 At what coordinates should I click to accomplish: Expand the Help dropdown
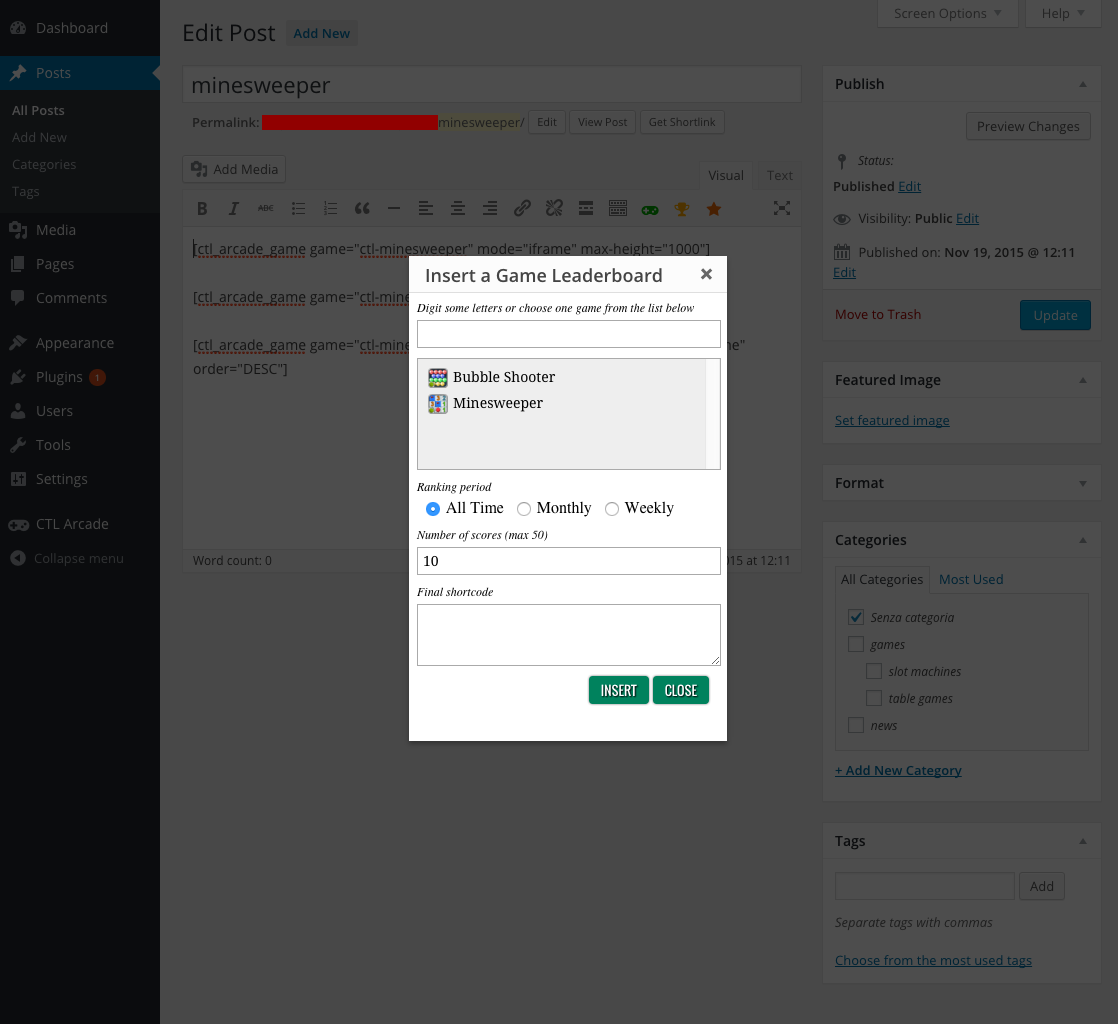(1062, 13)
